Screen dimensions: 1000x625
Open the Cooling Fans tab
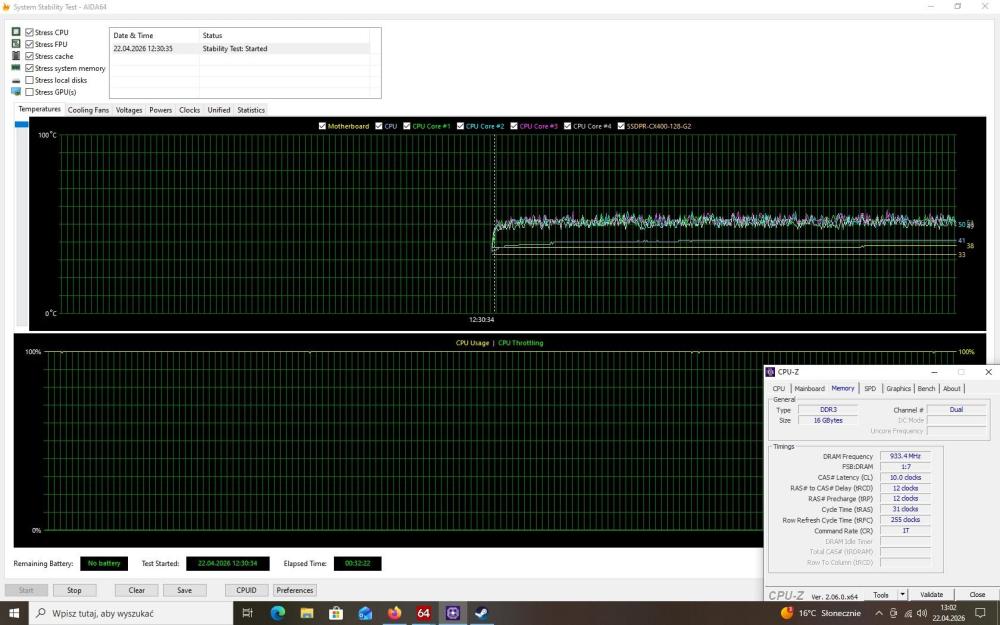pyautogui.click(x=88, y=110)
